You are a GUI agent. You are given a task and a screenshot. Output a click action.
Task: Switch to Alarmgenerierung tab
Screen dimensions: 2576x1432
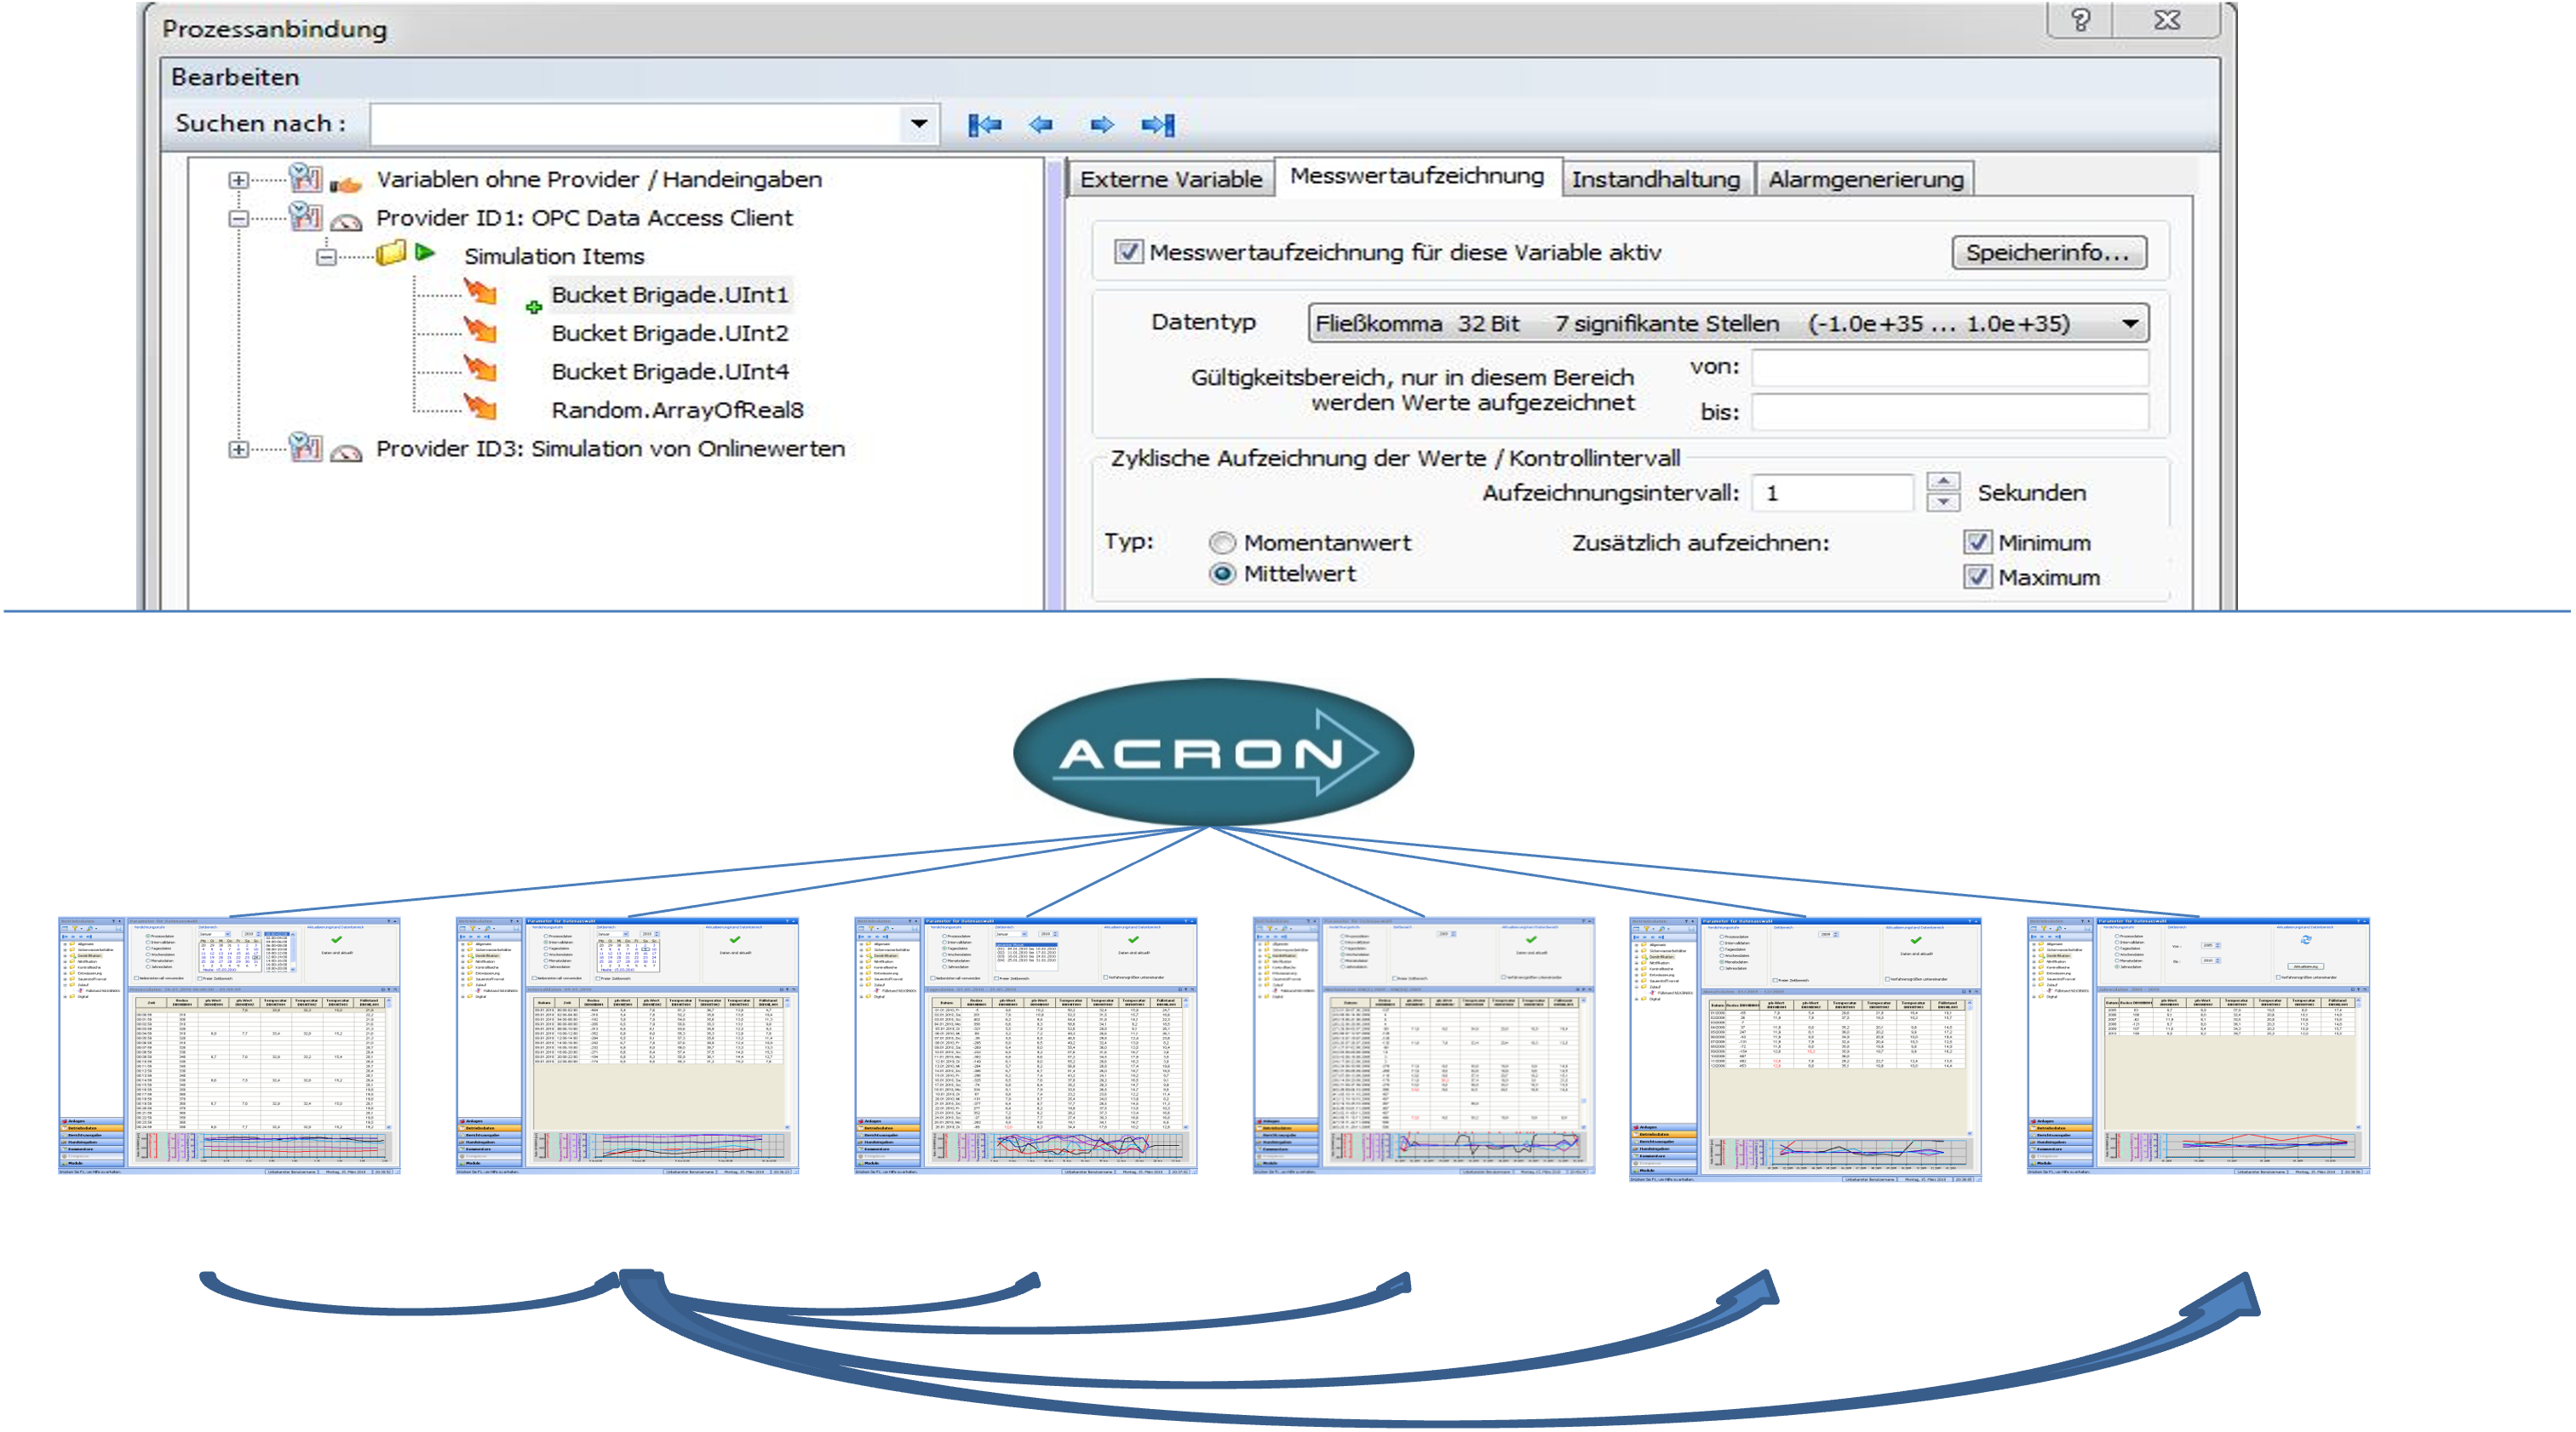[x=1866, y=179]
